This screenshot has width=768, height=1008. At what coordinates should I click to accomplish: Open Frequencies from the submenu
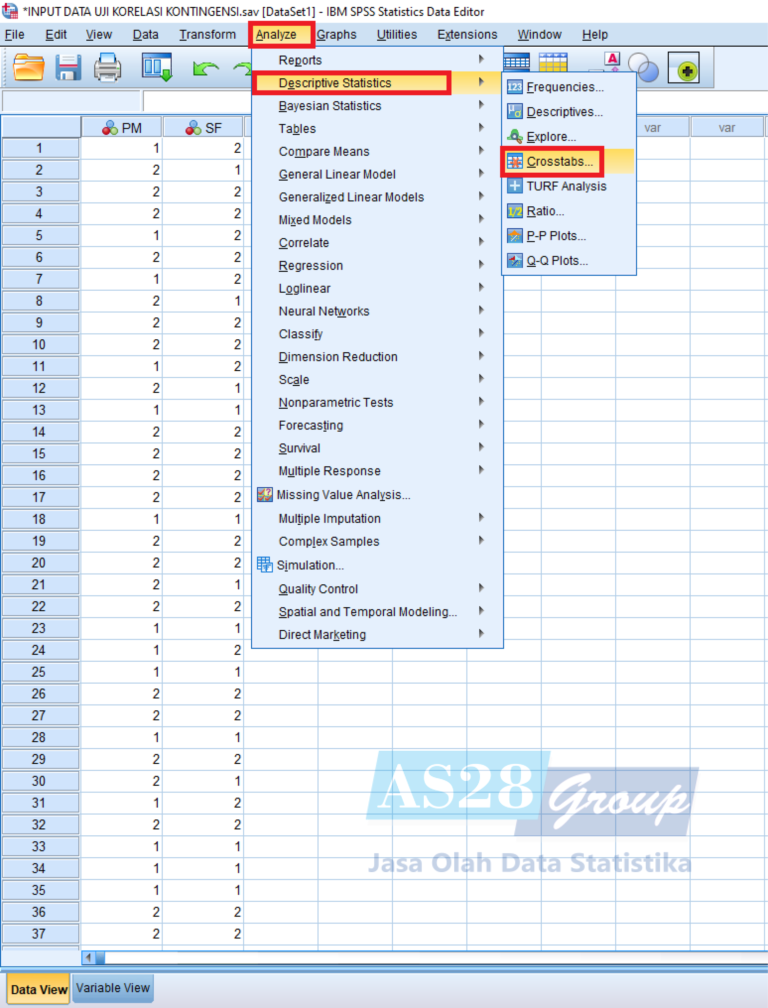[x=564, y=87]
